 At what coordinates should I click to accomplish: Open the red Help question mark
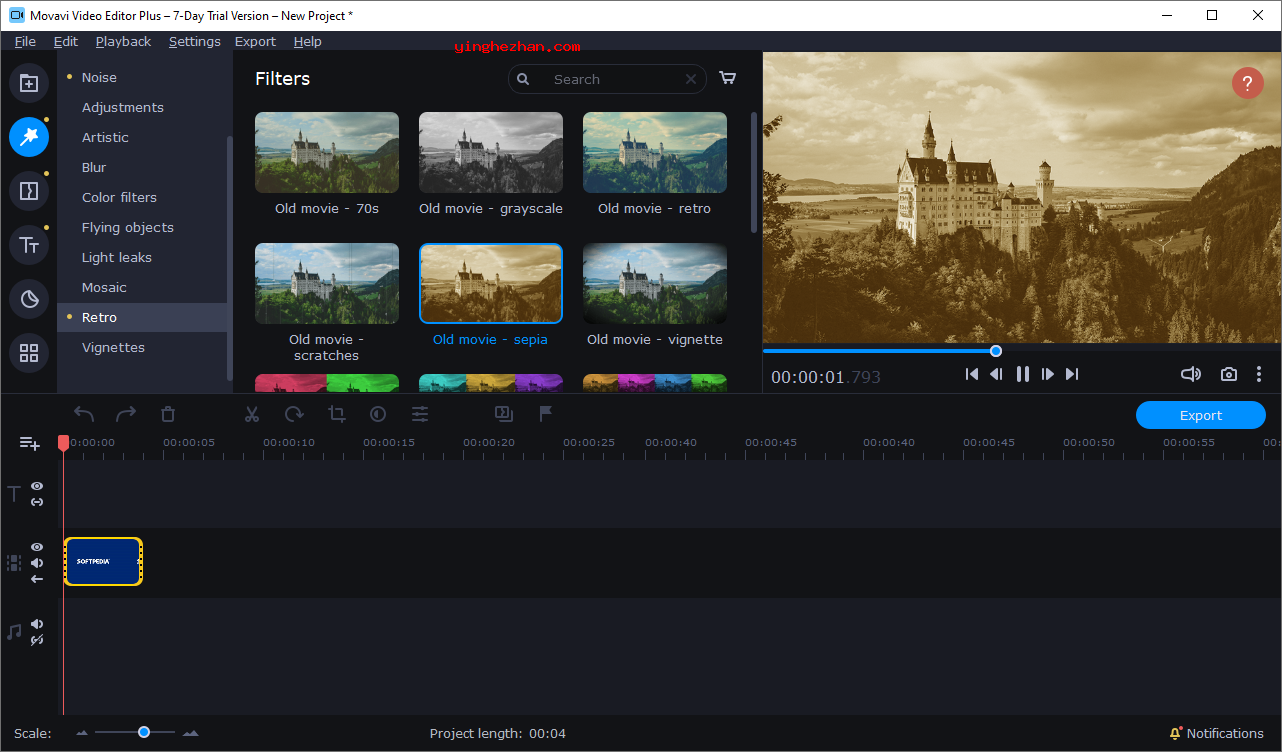tap(1248, 83)
